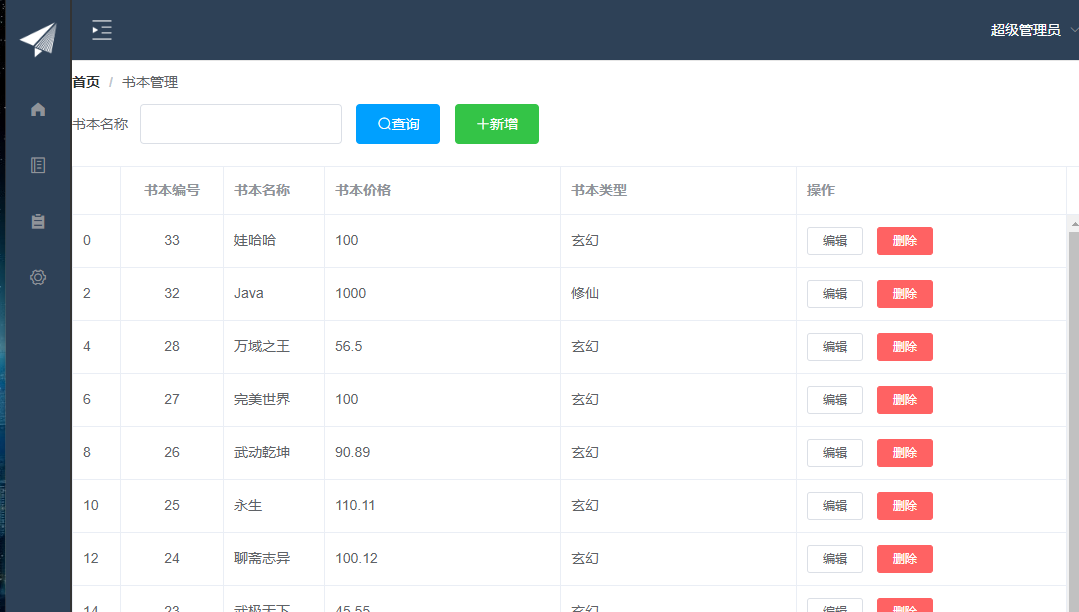Open the clipboard sidebar icon
The height and width of the screenshot is (612, 1079).
point(38,222)
